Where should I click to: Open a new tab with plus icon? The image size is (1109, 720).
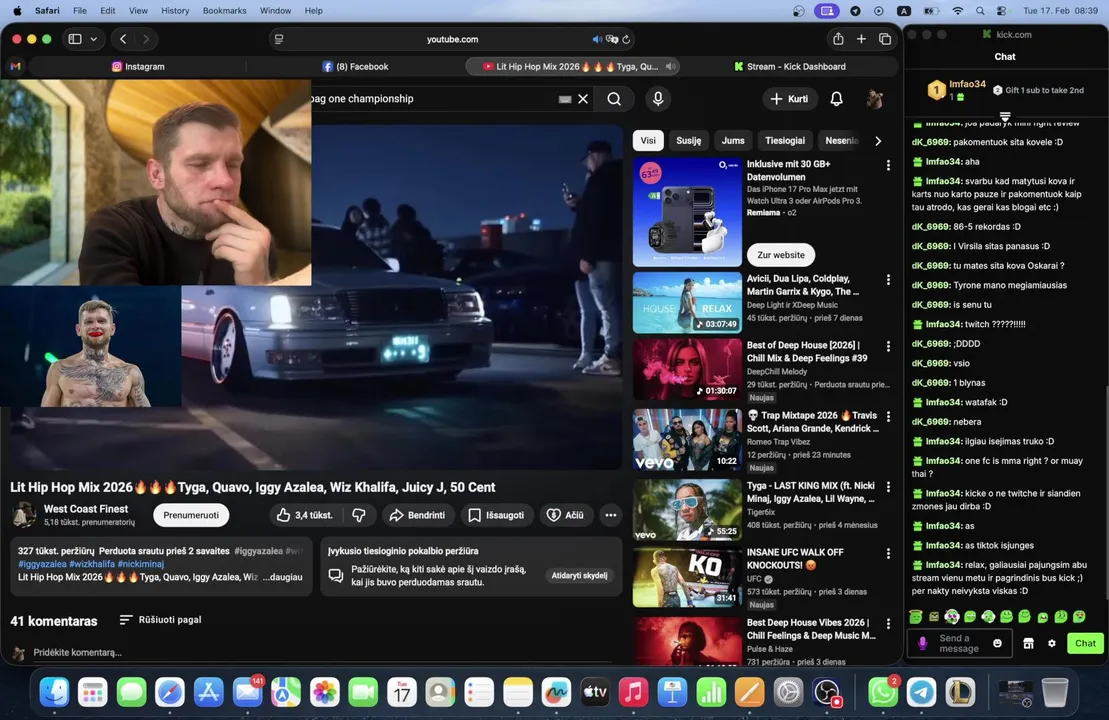tap(861, 39)
